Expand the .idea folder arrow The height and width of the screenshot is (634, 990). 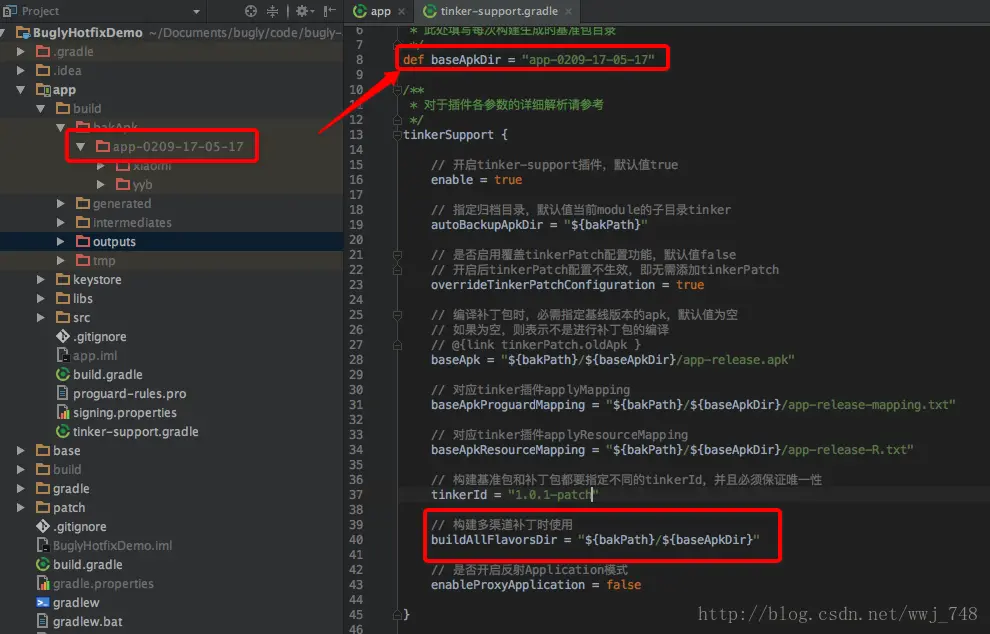point(21,70)
